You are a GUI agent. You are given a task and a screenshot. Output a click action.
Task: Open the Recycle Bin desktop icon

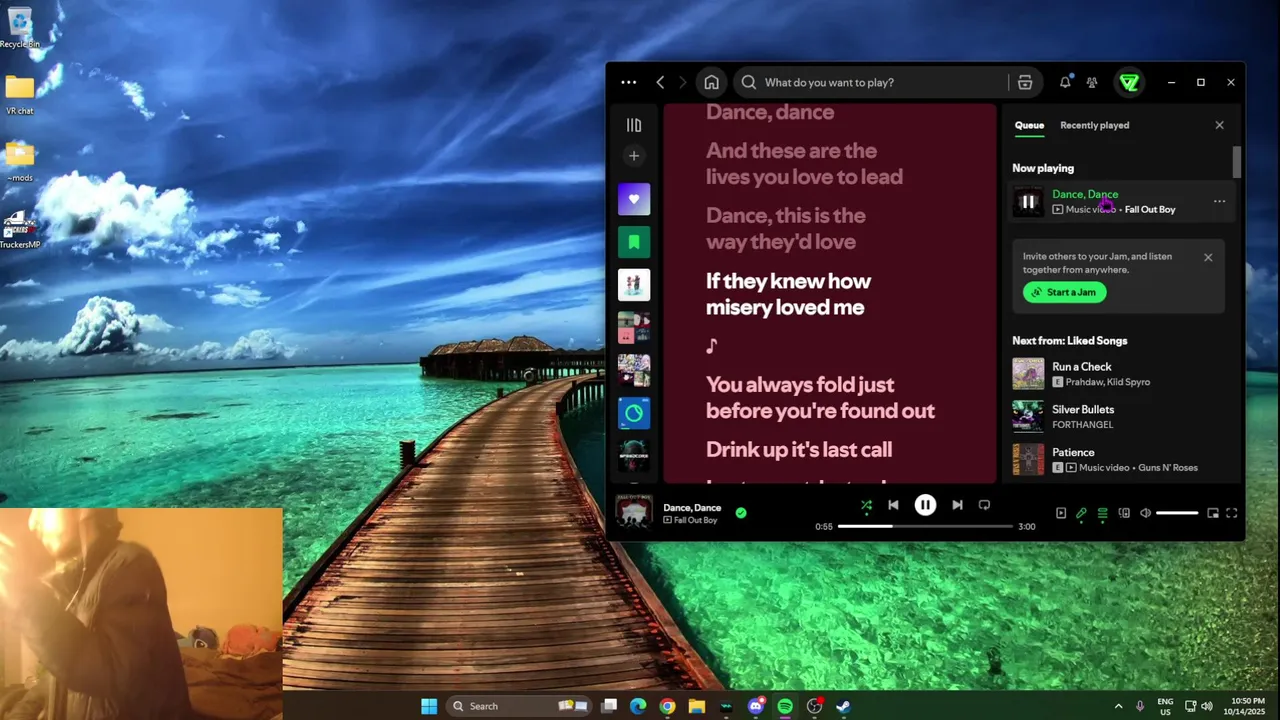pos(19,27)
